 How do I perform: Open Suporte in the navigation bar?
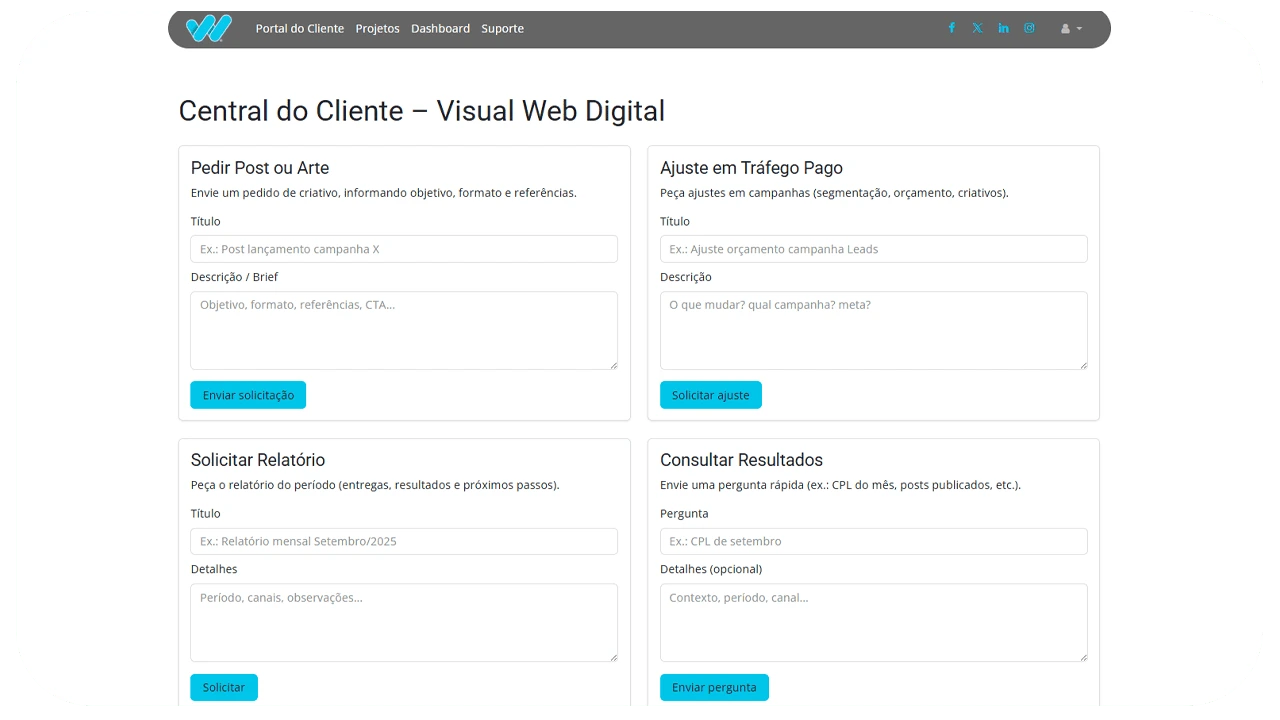[502, 29]
